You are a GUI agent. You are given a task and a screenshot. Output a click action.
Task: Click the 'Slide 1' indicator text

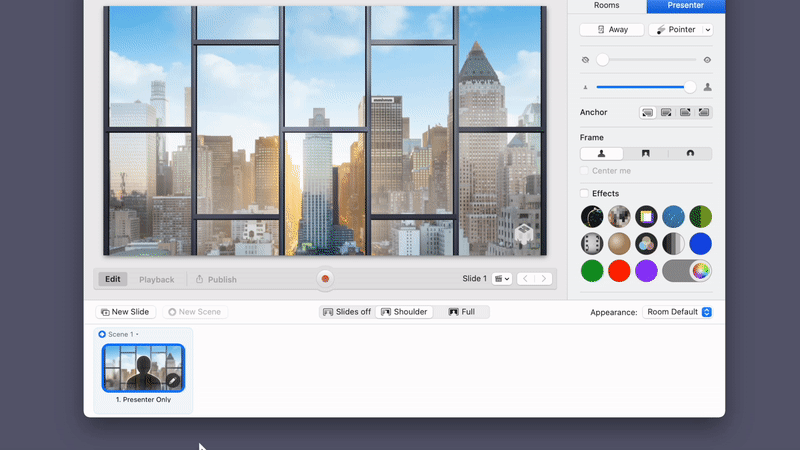coord(474,279)
